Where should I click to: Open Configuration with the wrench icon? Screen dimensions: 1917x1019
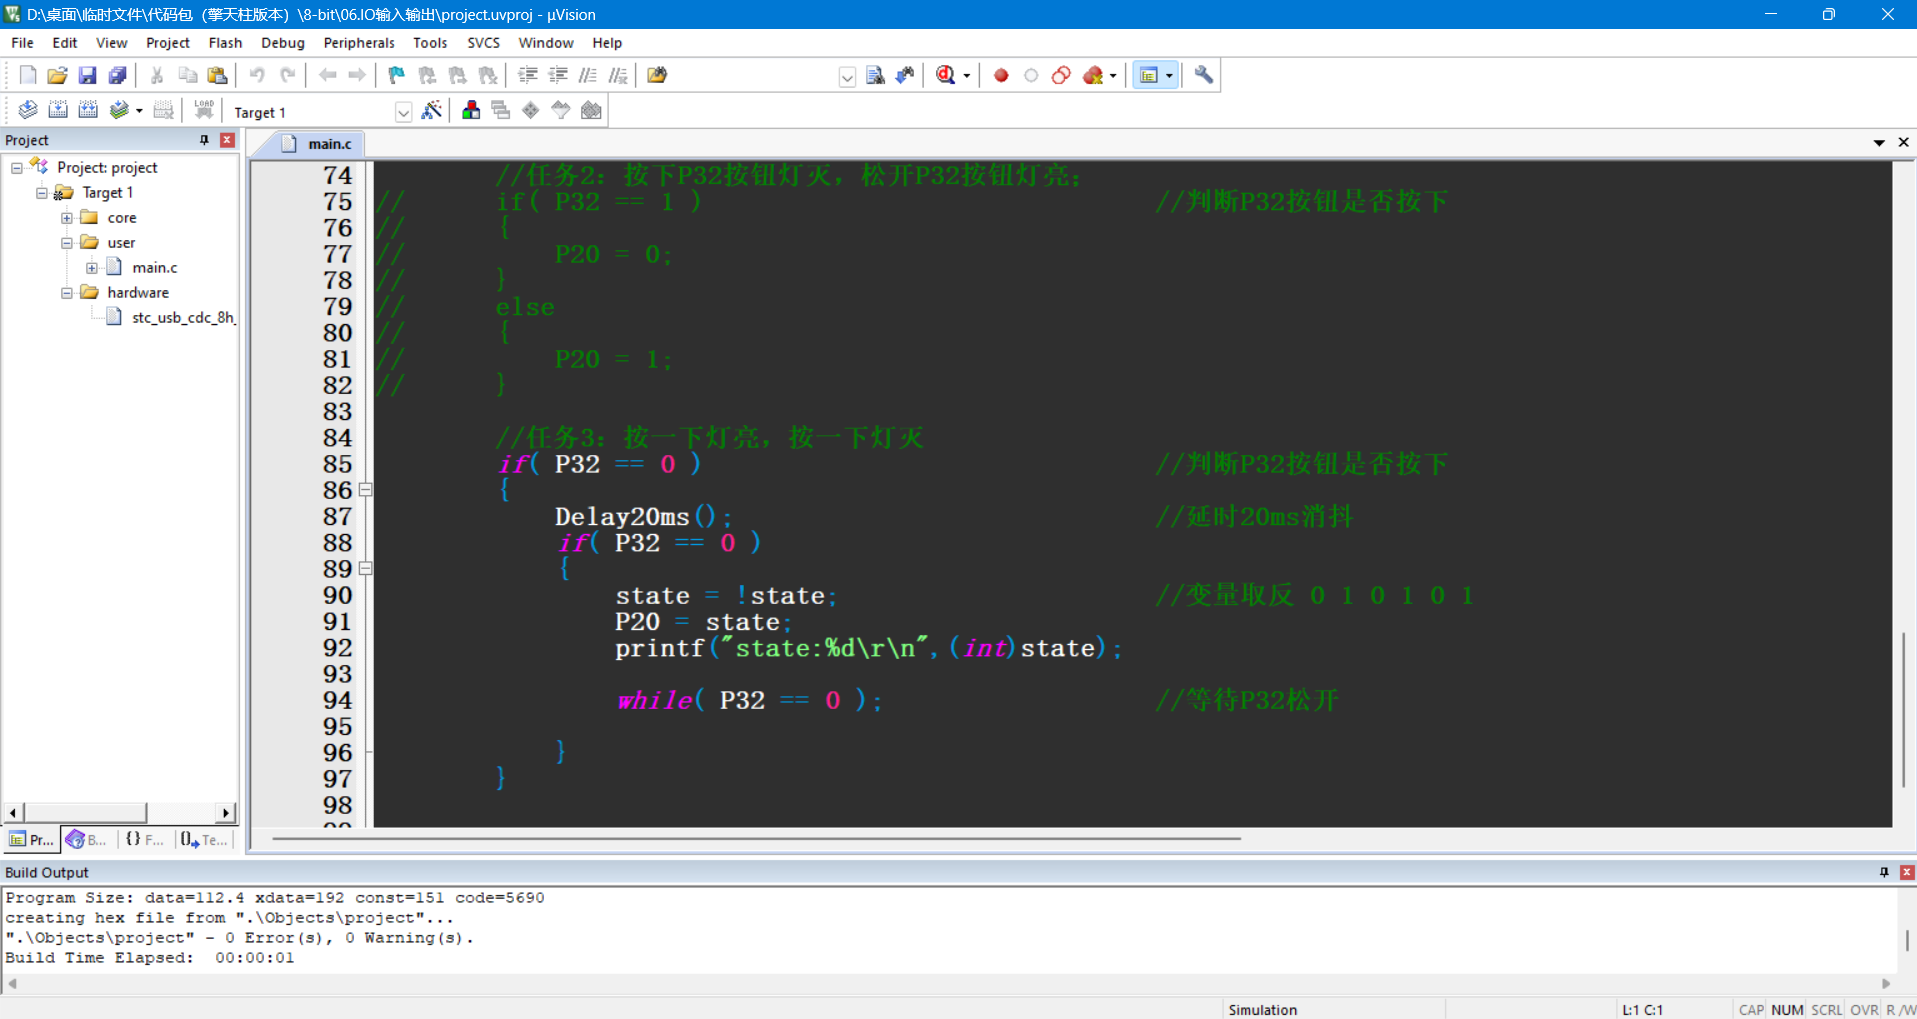[x=1204, y=75]
